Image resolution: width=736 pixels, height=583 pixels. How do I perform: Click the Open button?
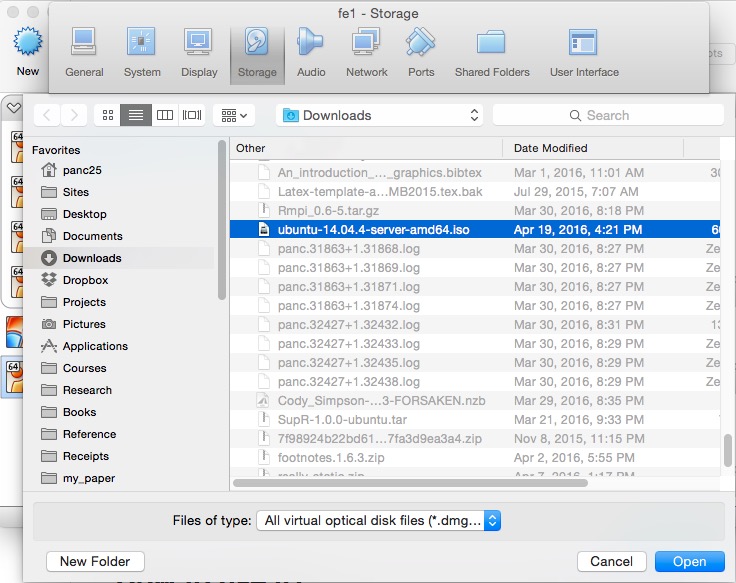[x=689, y=561]
